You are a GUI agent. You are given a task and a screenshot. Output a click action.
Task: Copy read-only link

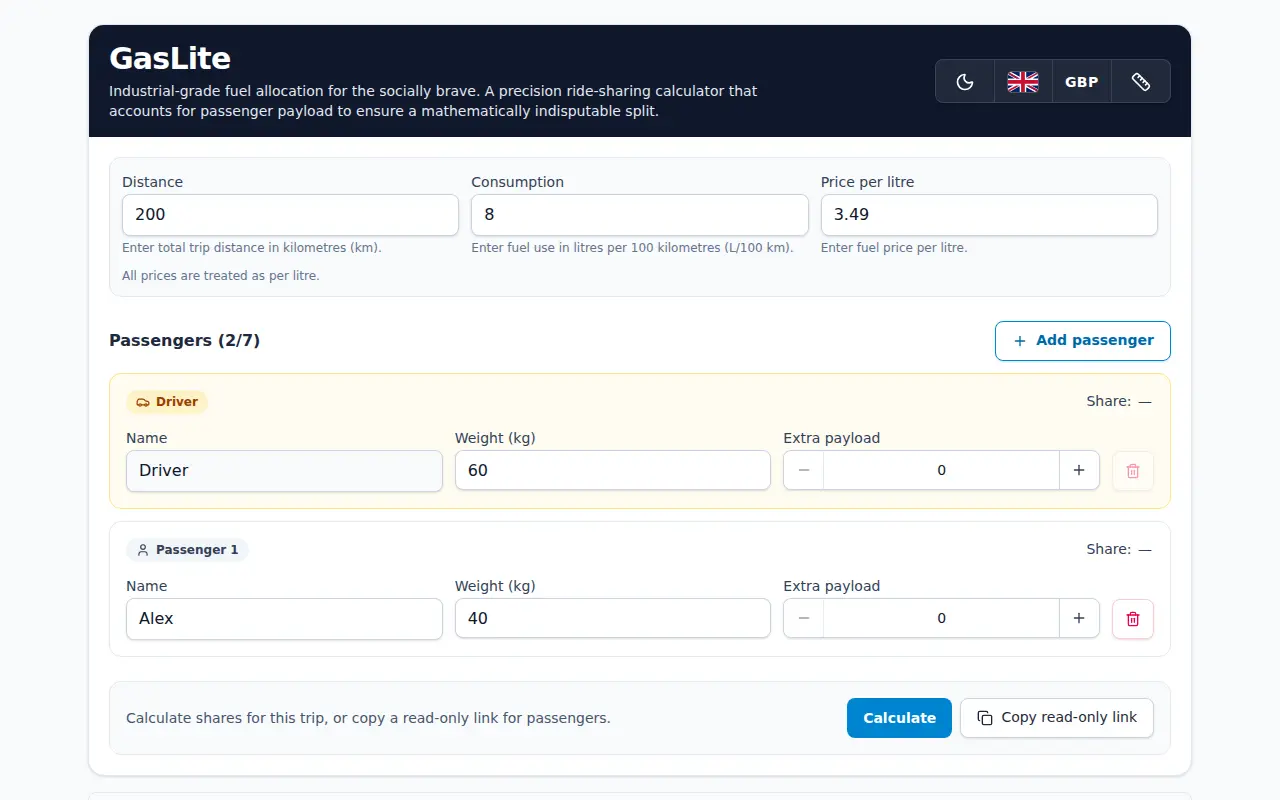(x=1057, y=718)
